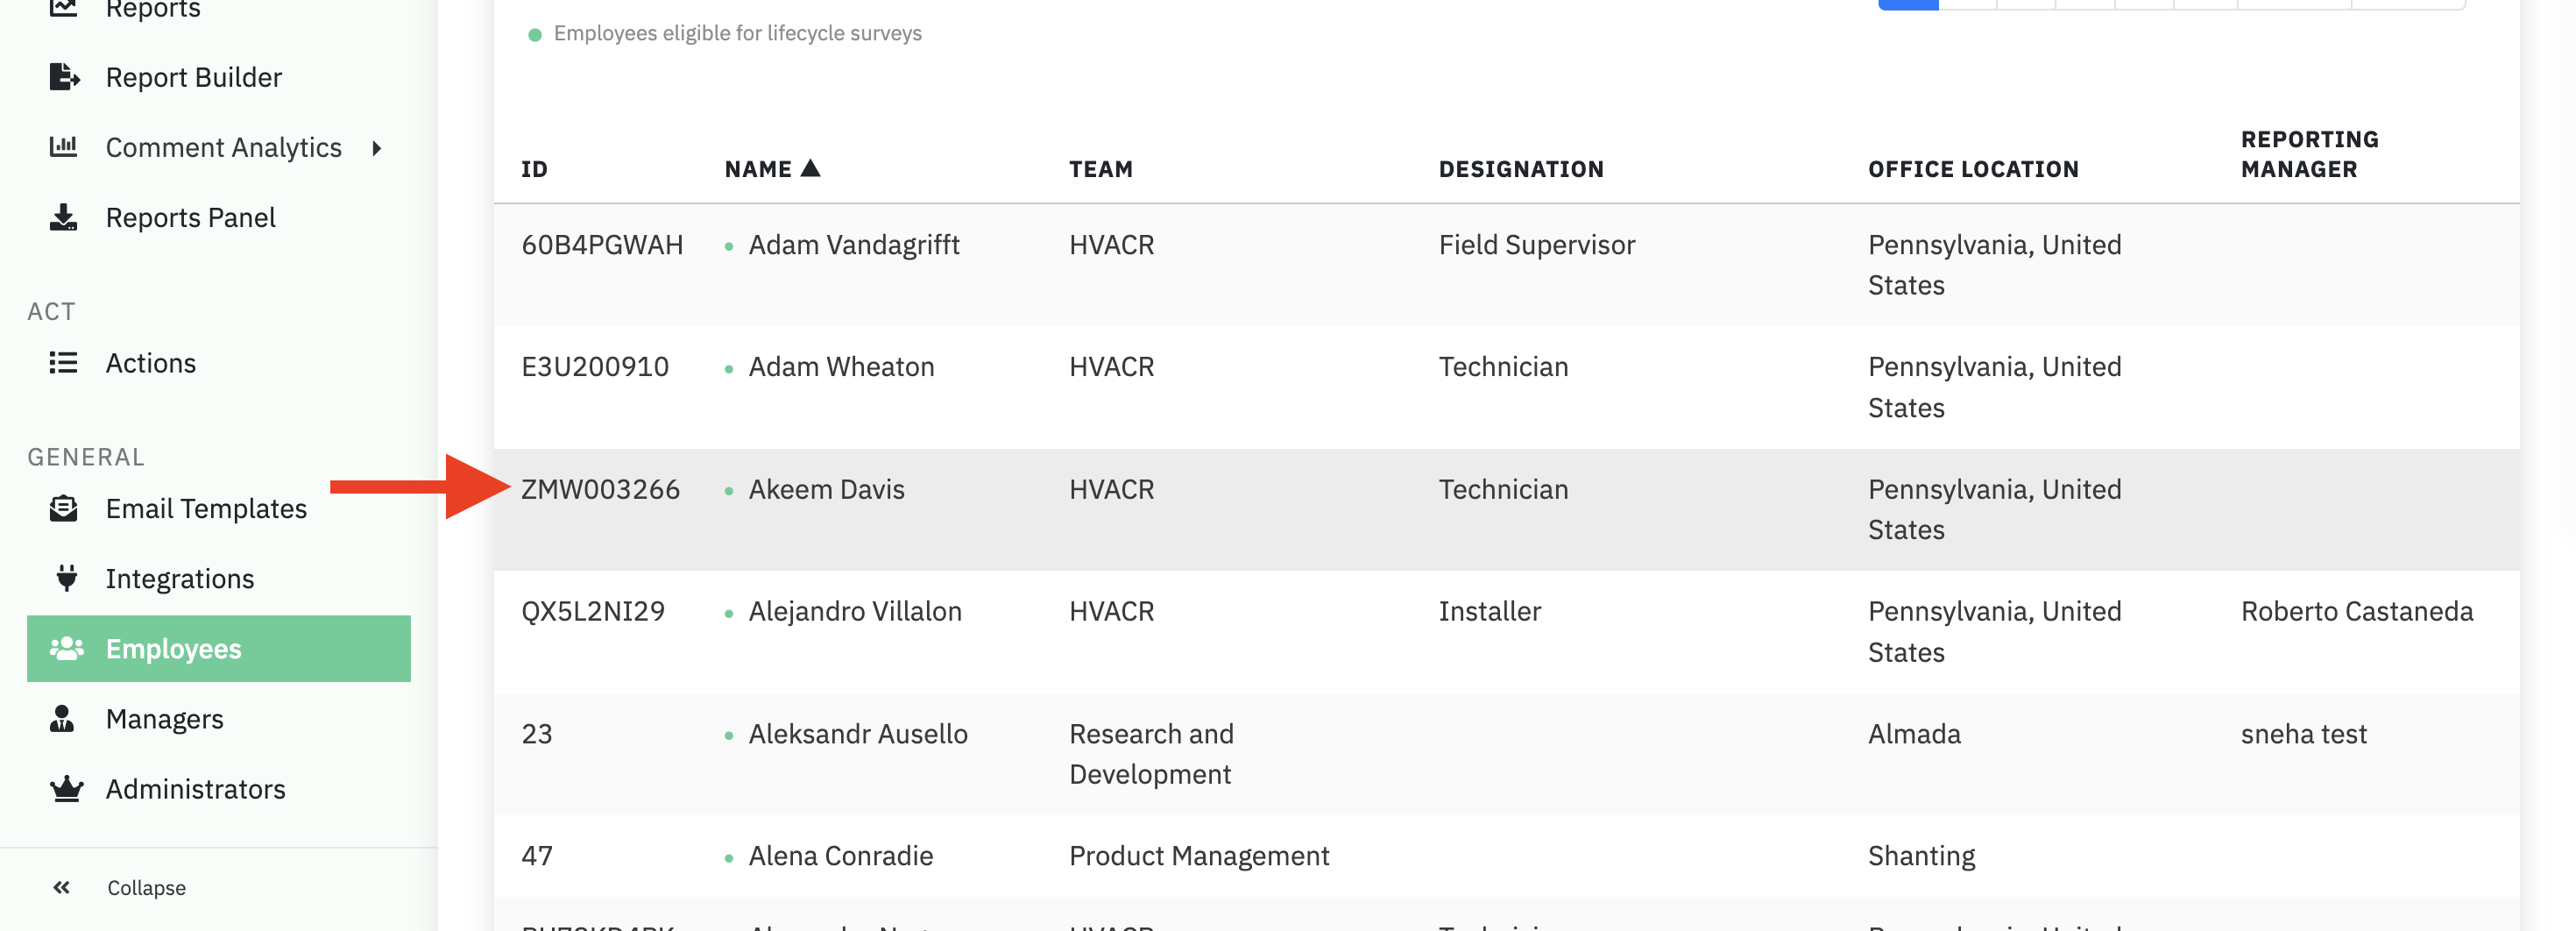Open the Employees menu item
Screen dimensions: 2576x931
173,648
